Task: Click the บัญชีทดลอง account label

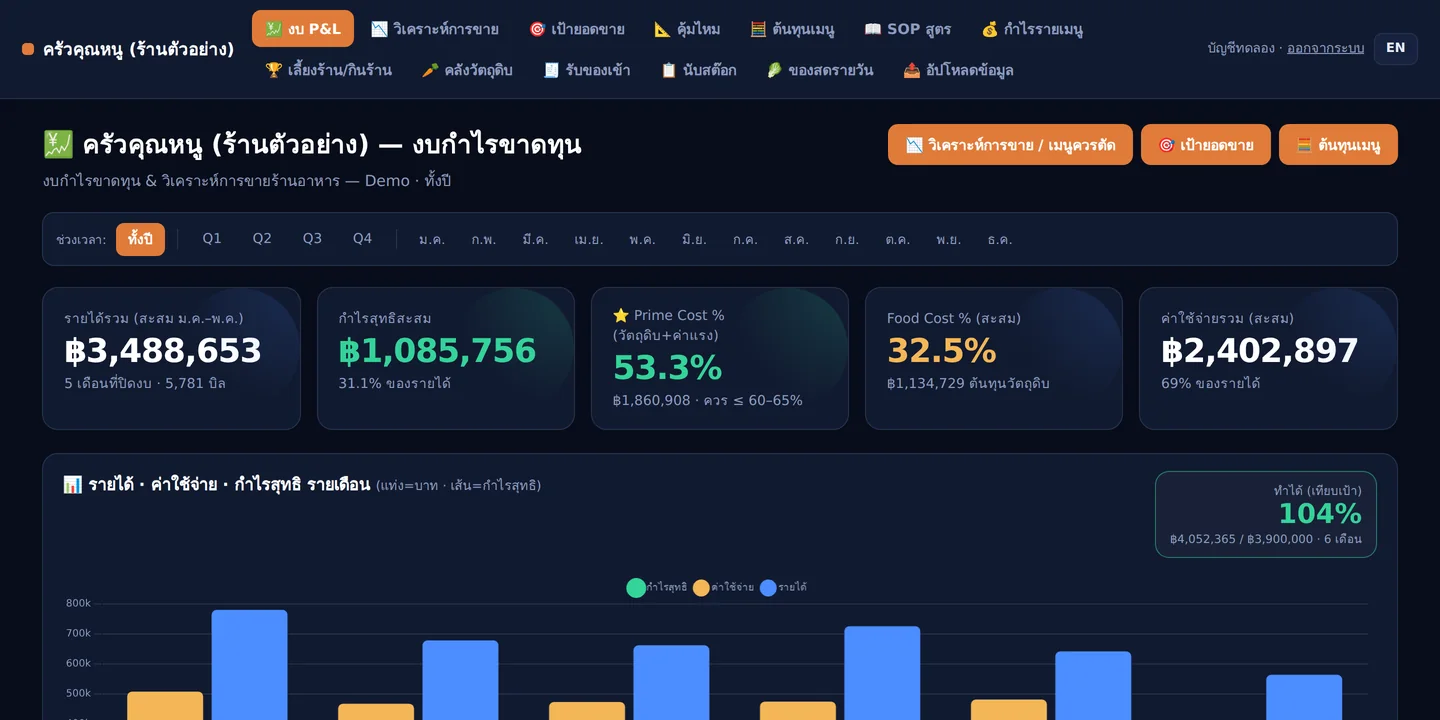Action: (1241, 48)
